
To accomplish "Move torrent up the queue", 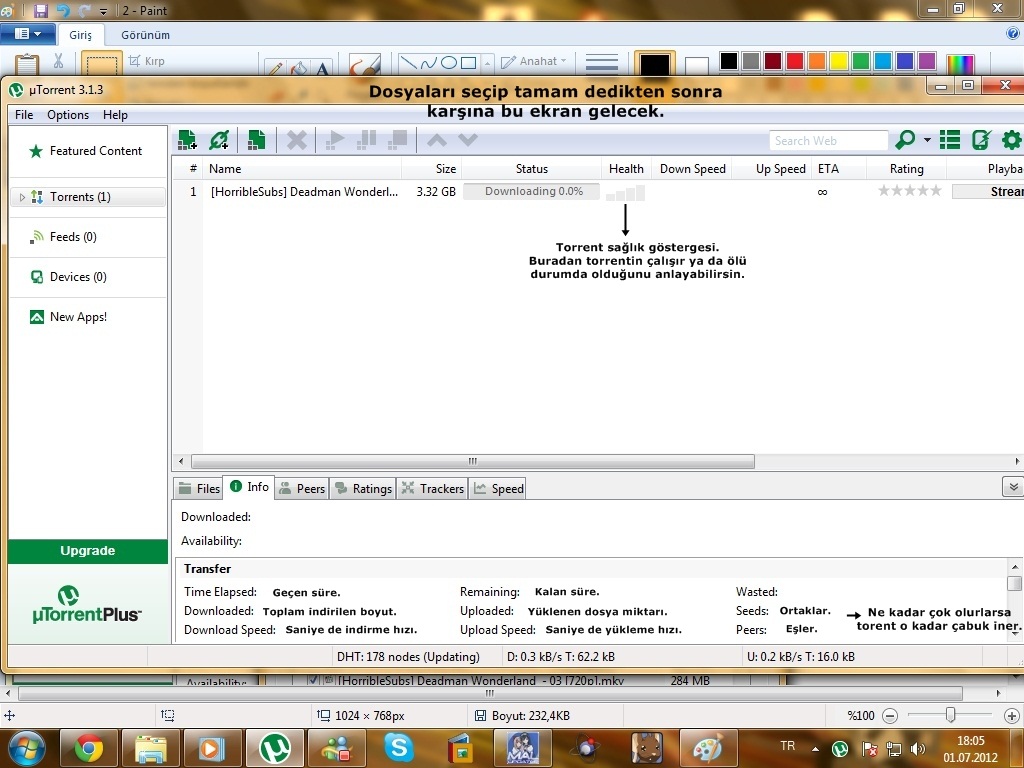I will [437, 140].
